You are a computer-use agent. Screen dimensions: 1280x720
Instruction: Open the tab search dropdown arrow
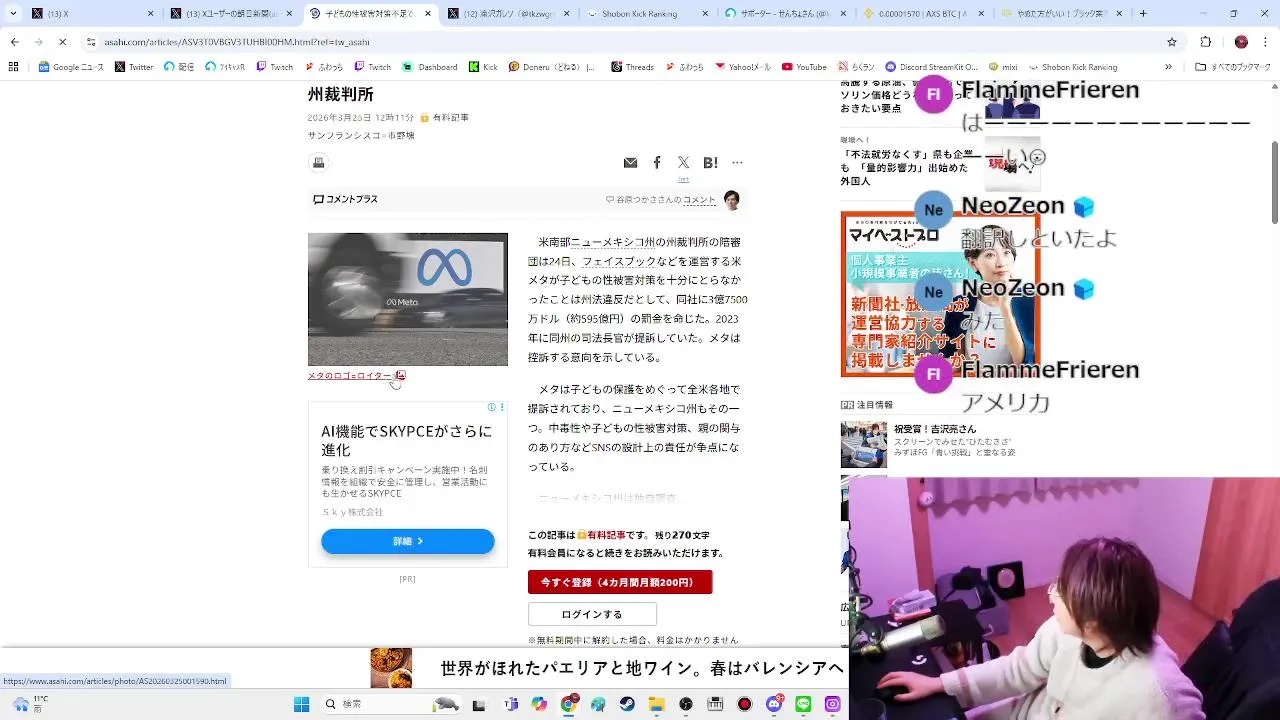[13, 14]
